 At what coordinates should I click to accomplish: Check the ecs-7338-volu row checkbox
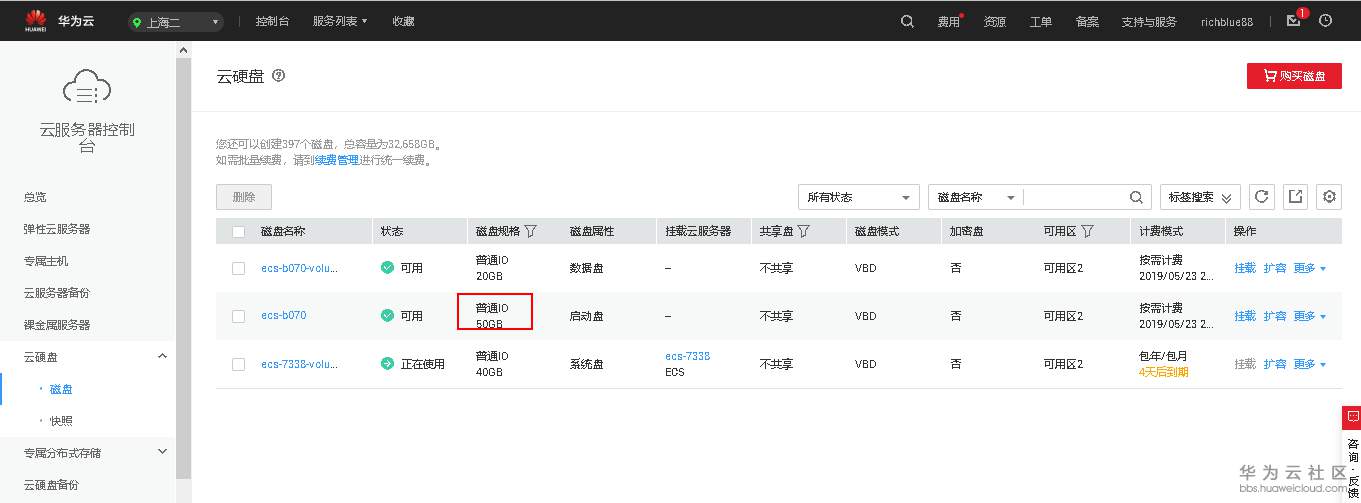click(238, 364)
